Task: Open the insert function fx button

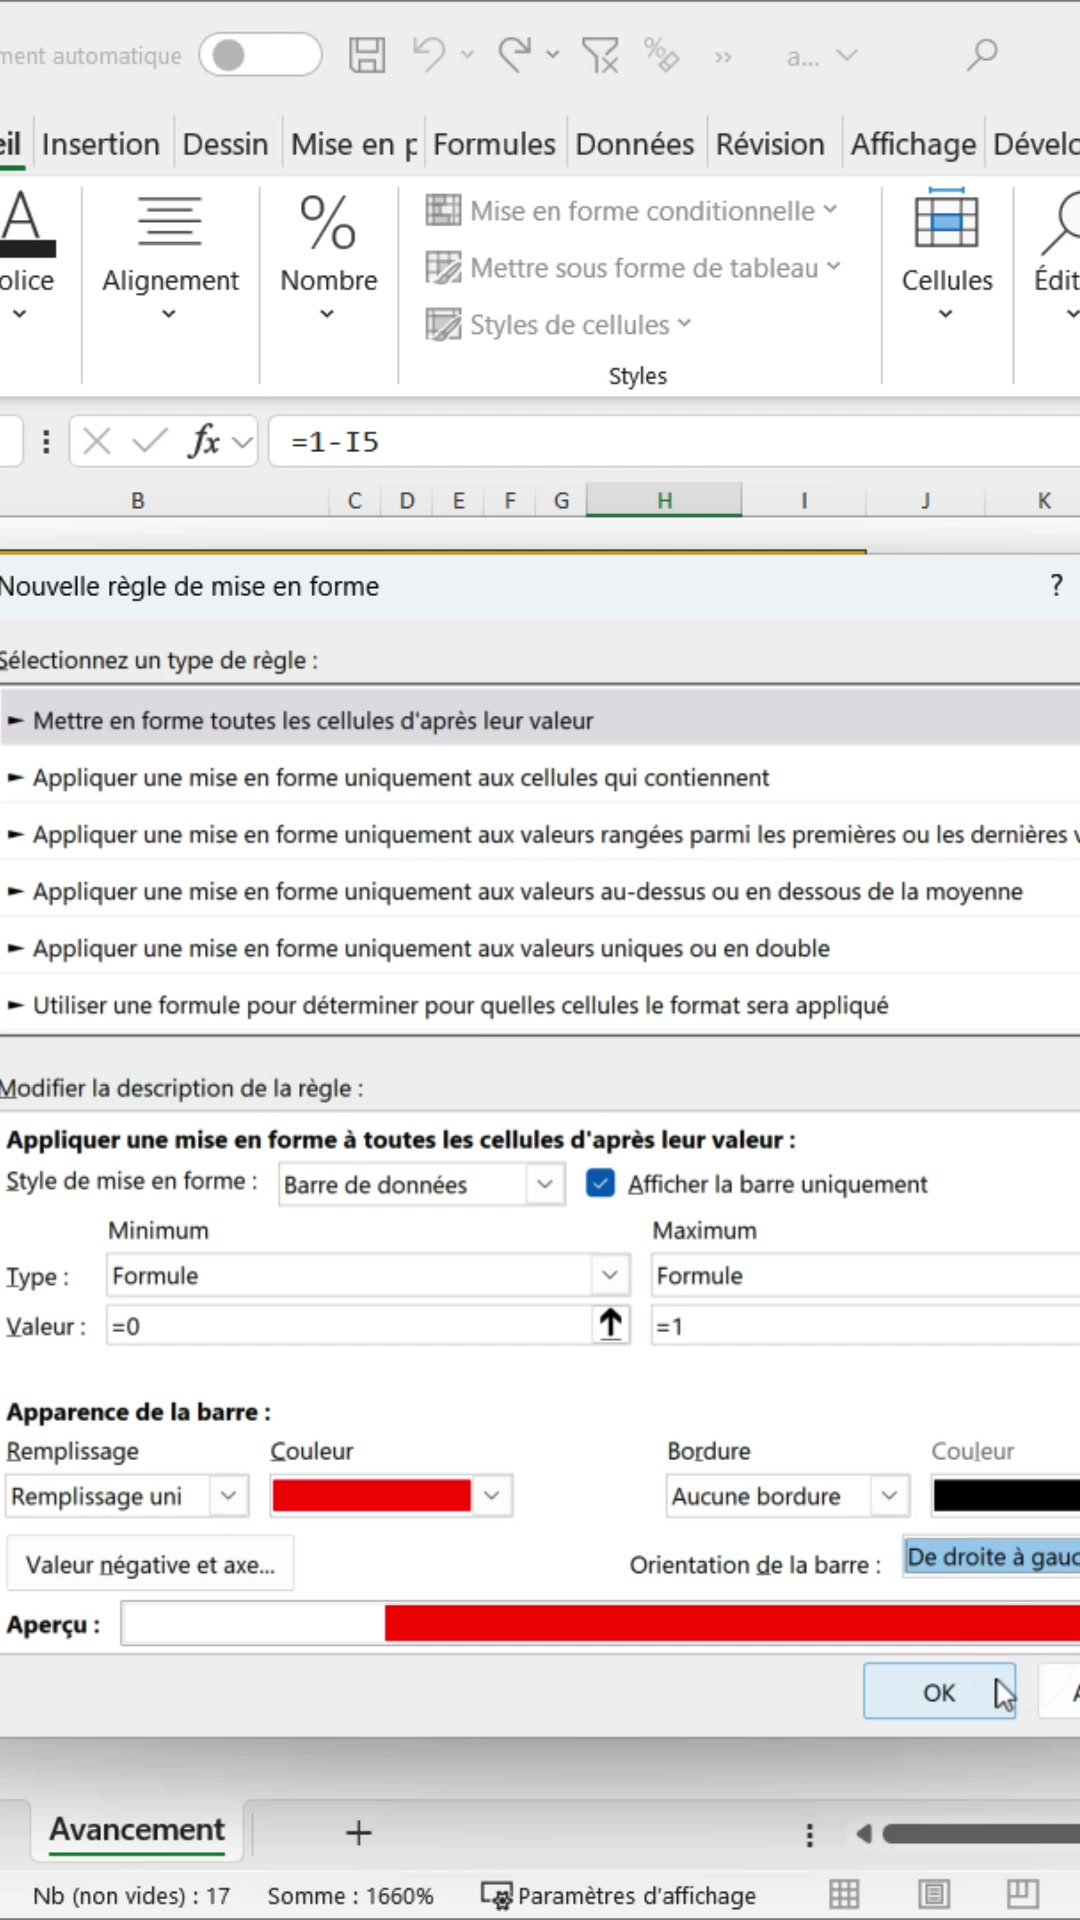Action: [x=204, y=441]
